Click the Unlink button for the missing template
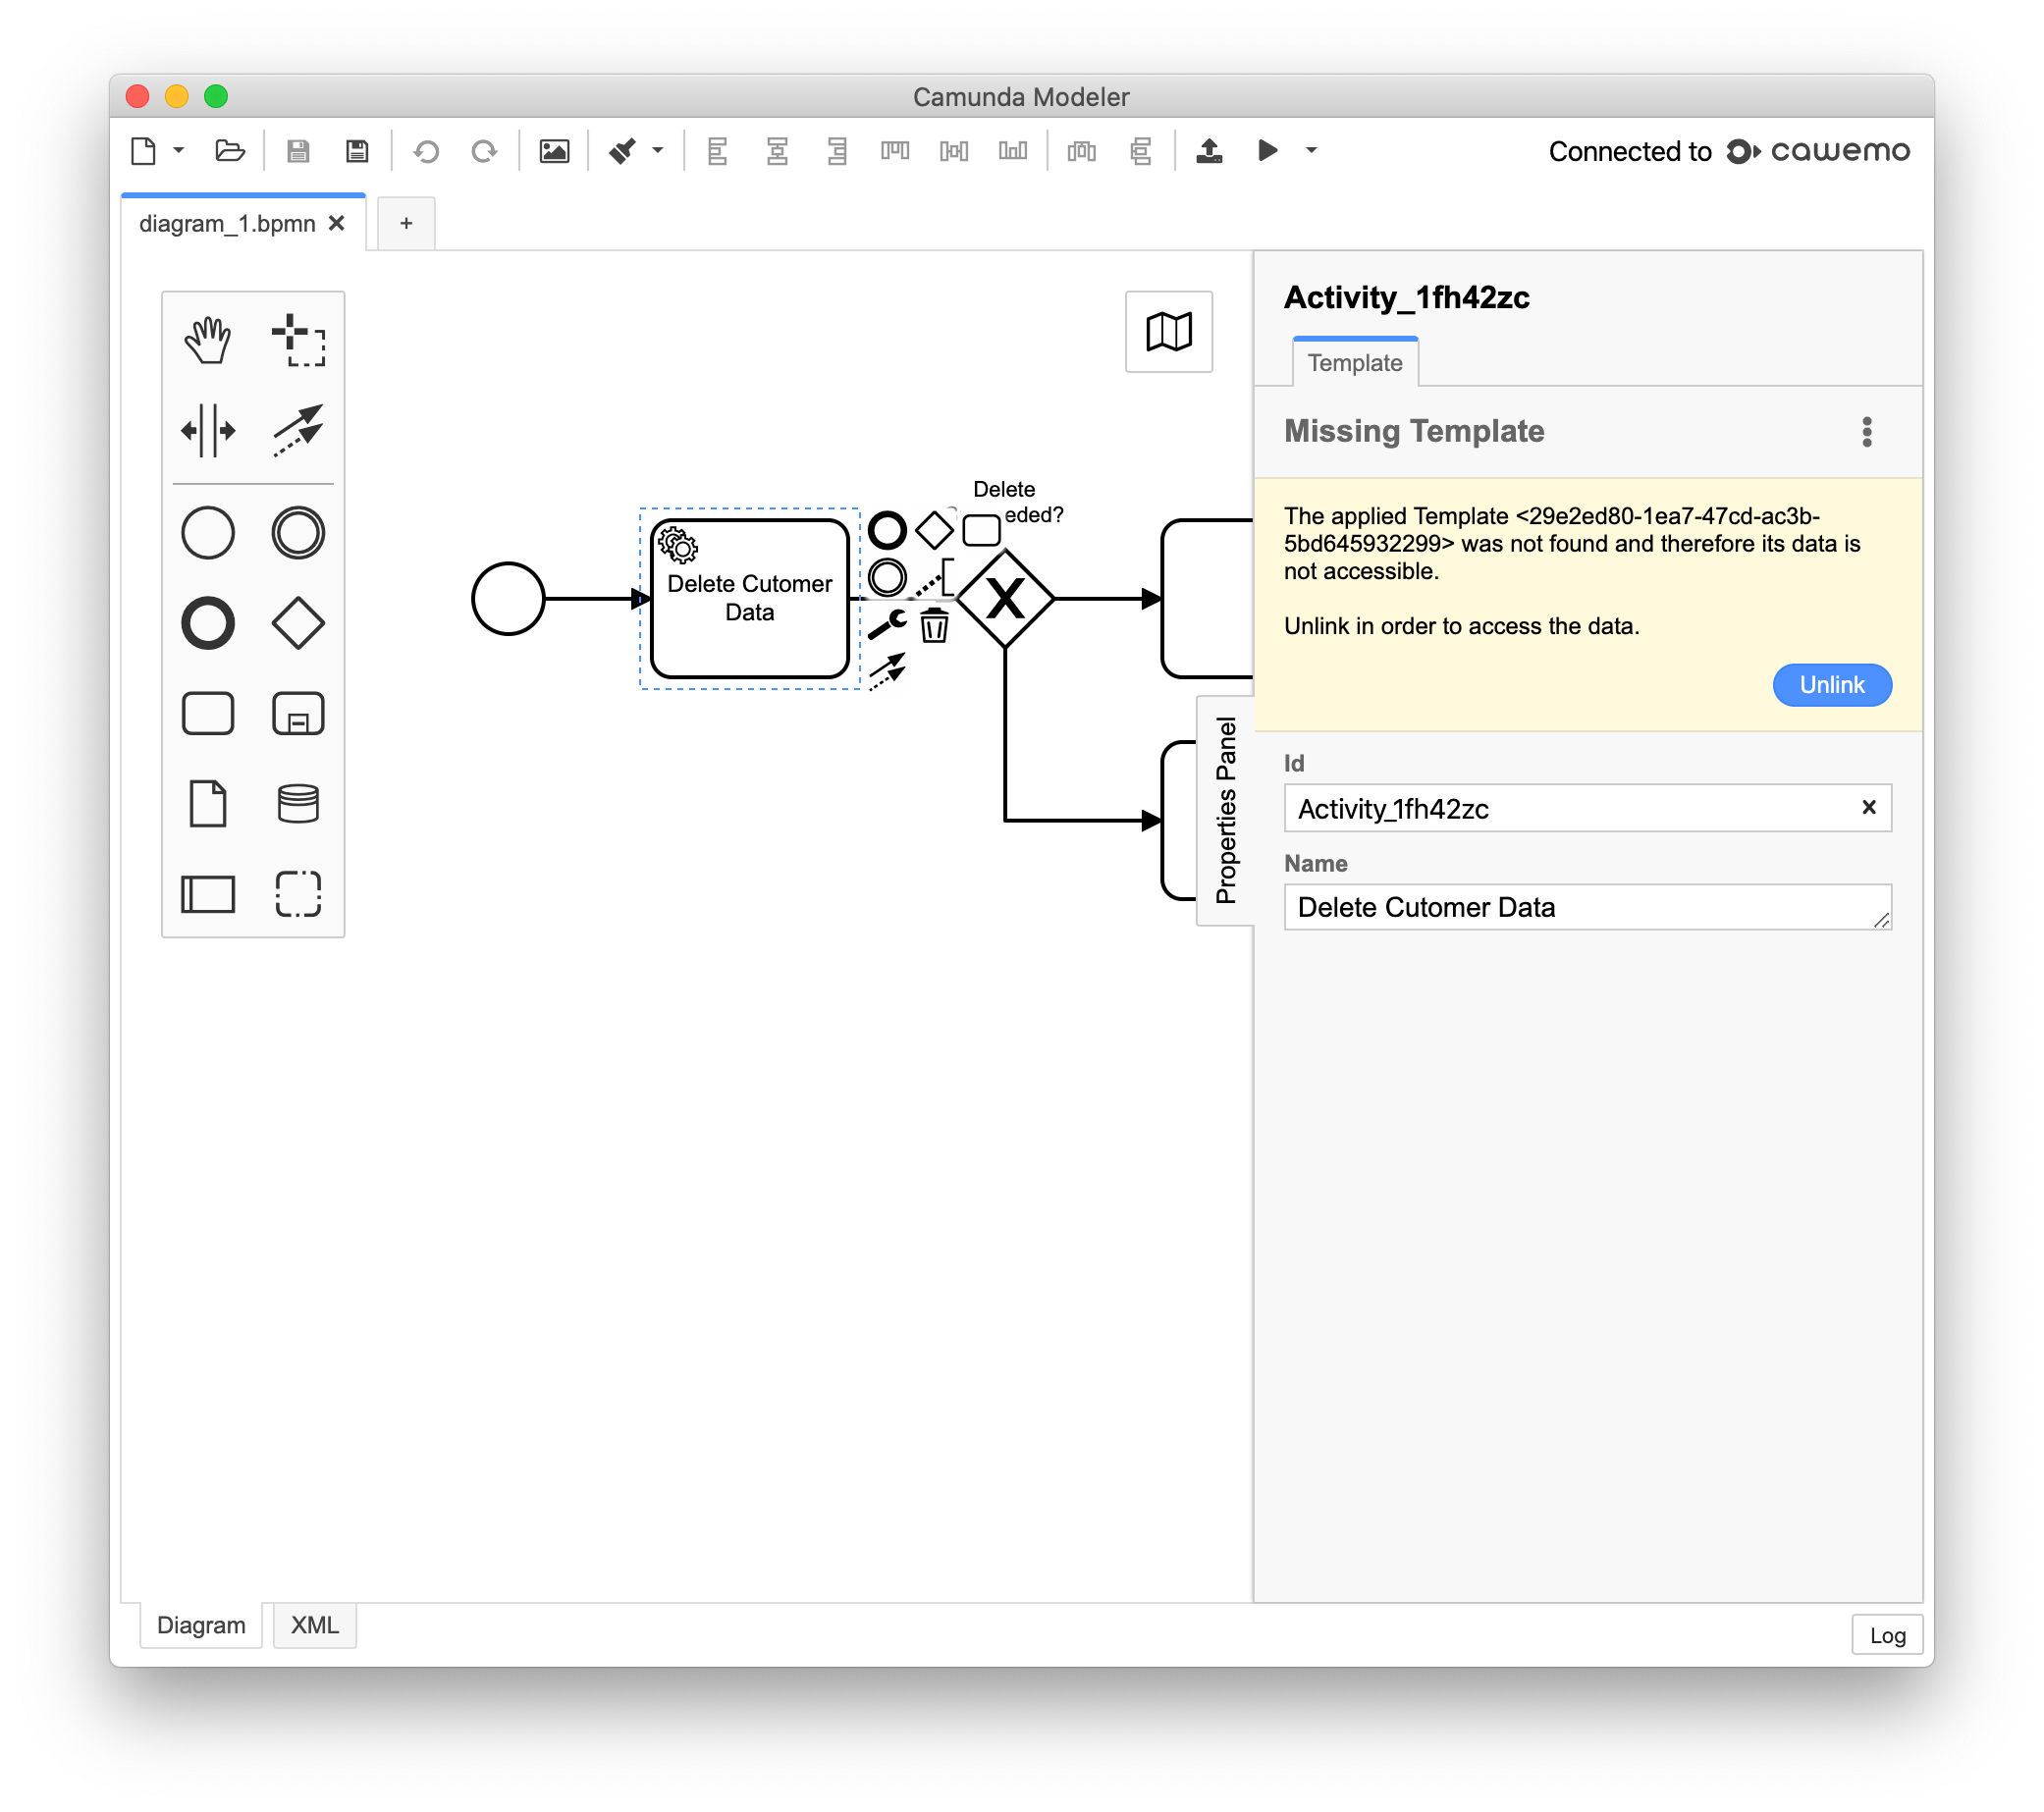 tap(1831, 685)
